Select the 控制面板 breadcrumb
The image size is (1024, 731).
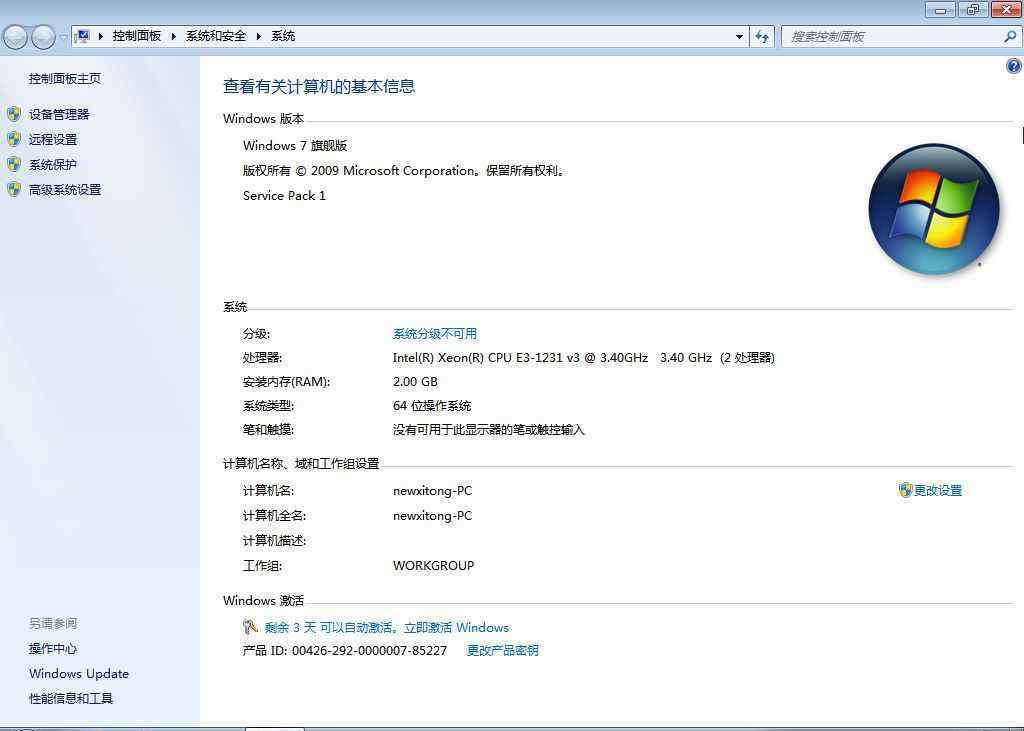(x=136, y=36)
